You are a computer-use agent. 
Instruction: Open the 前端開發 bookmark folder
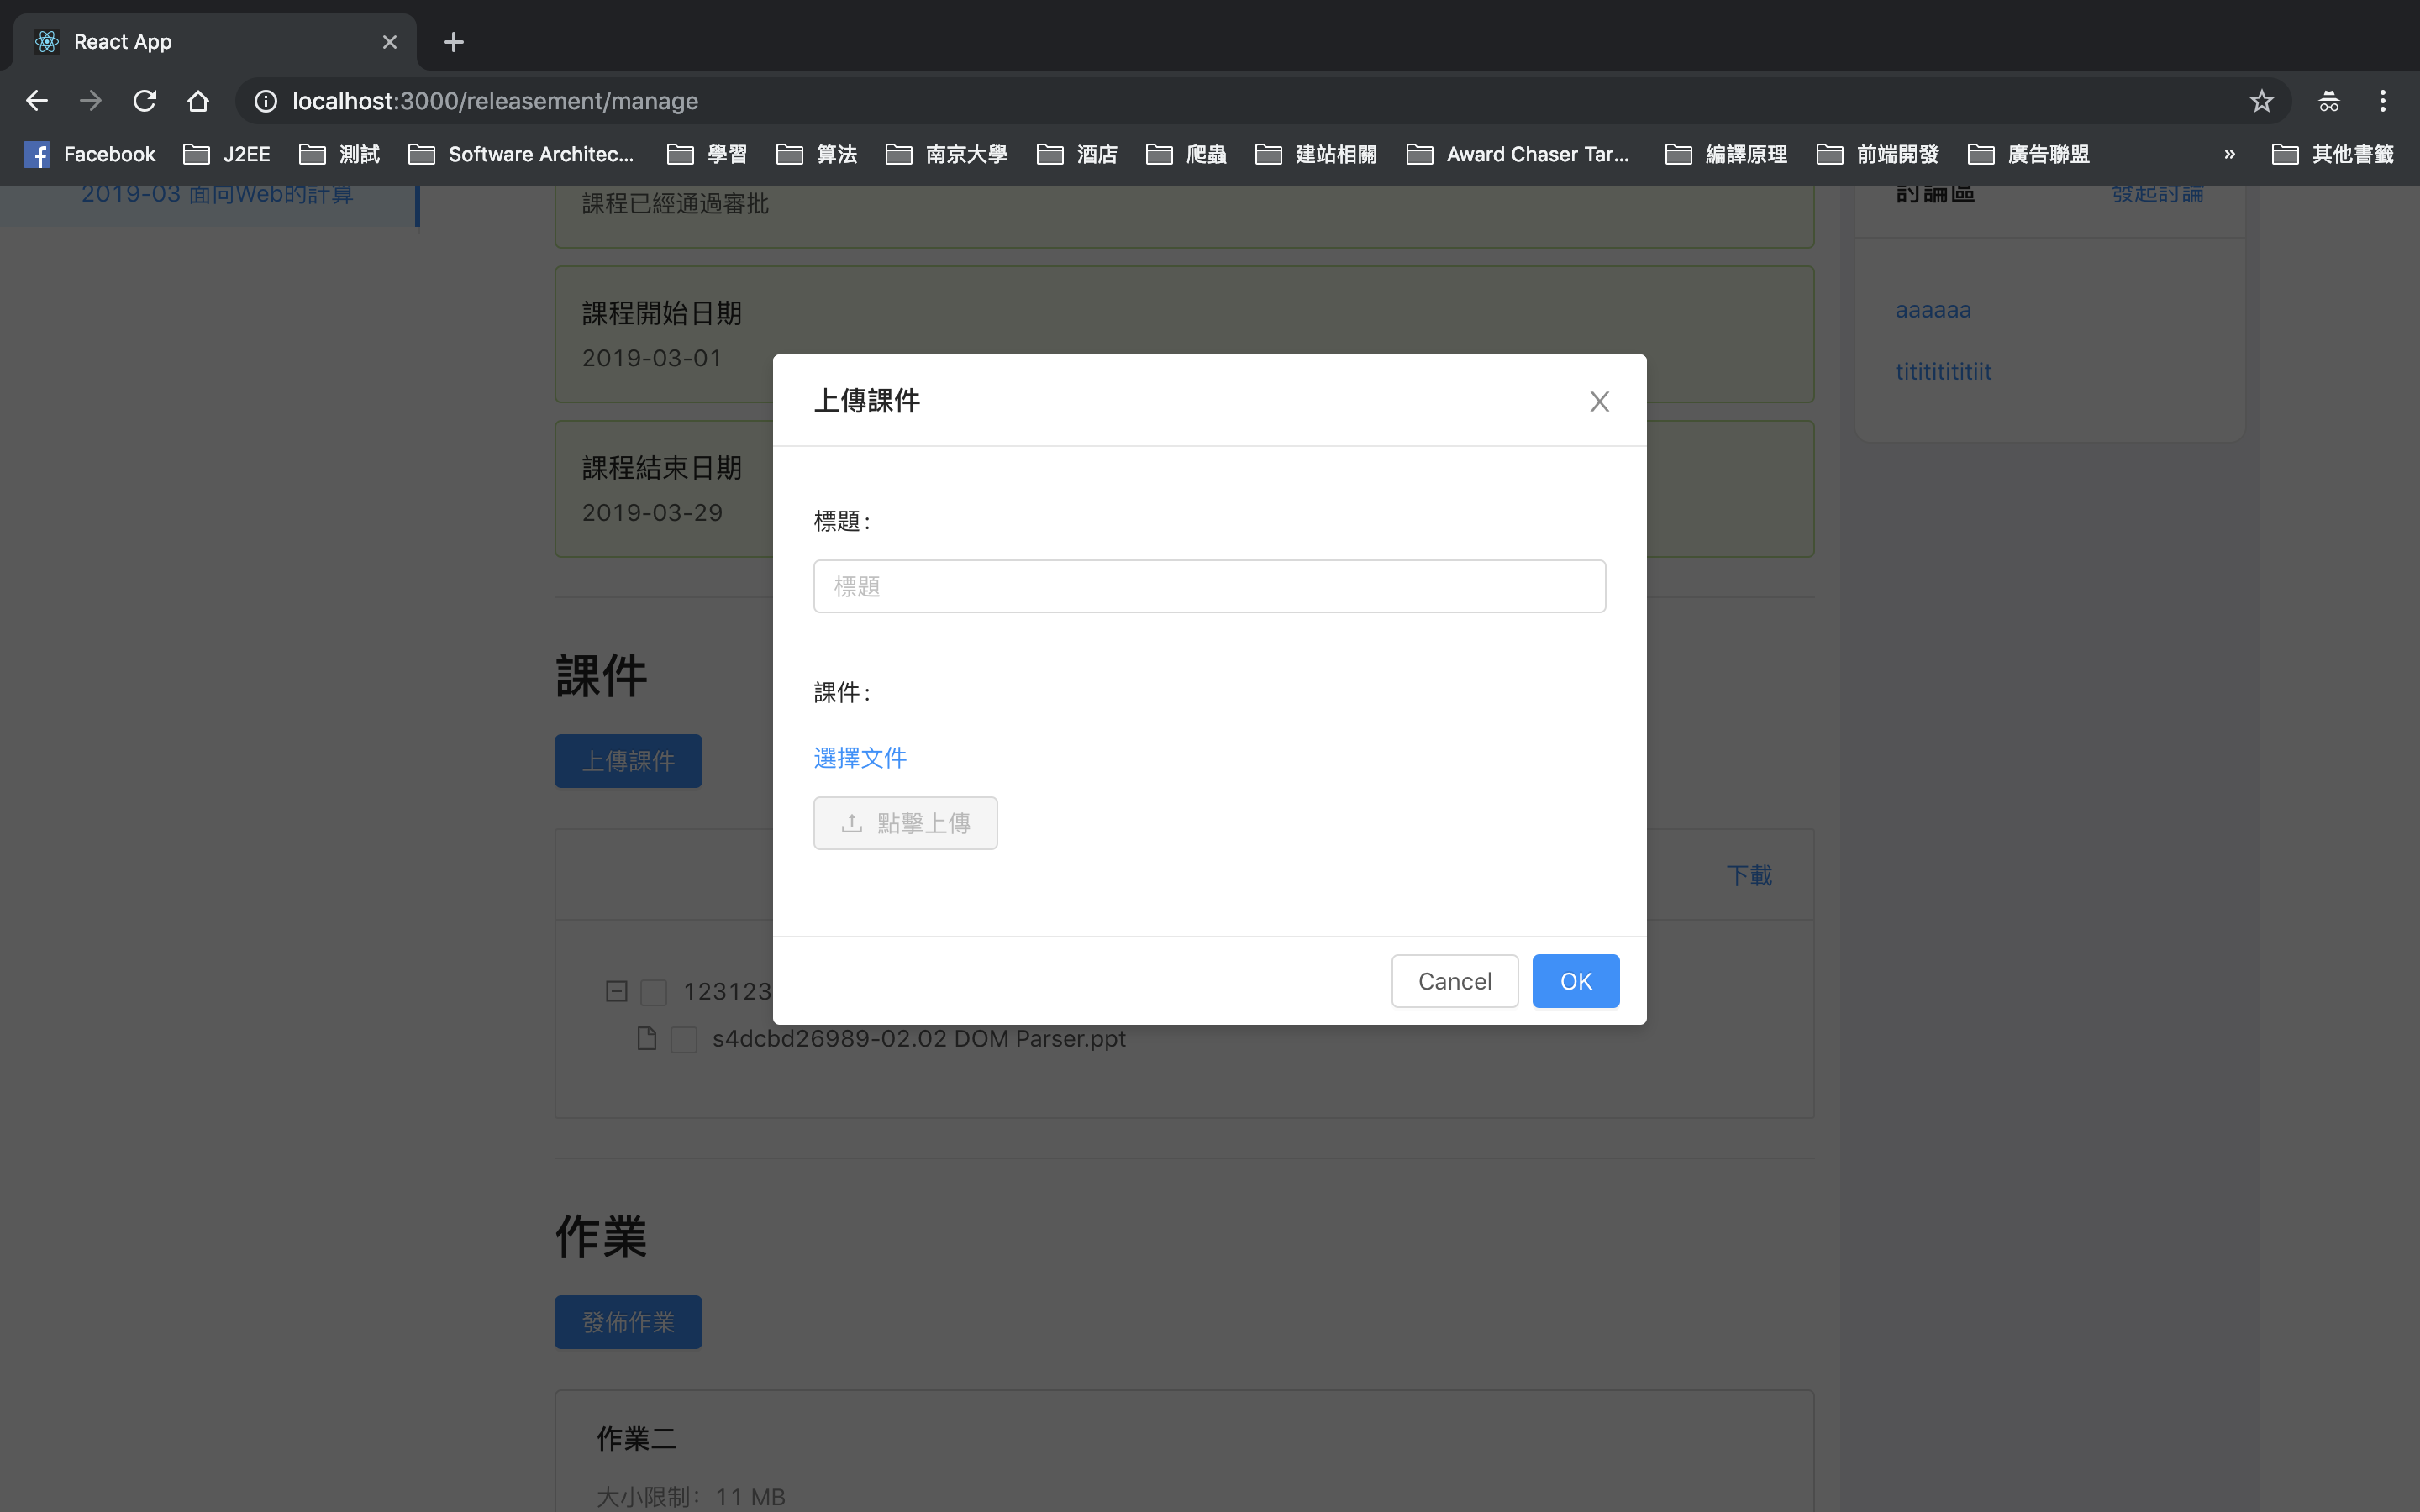1877,154
